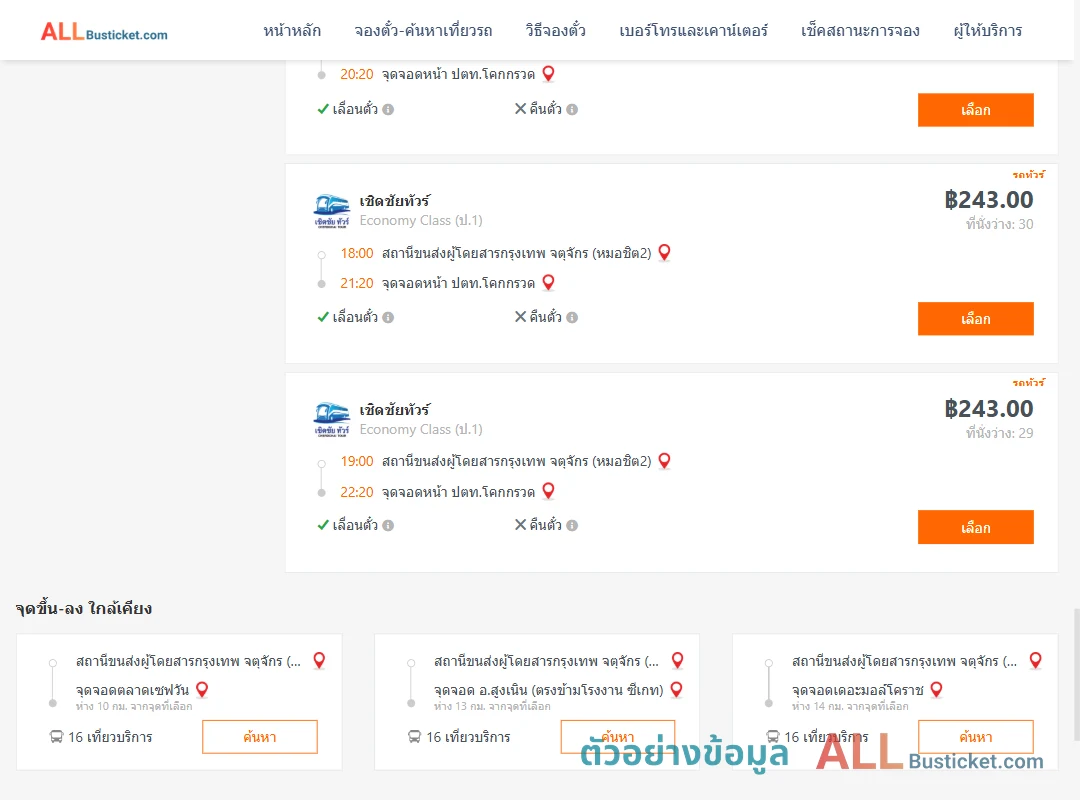This screenshot has width=1080, height=800.
Task: Open เช็คสถานะการจอง menu item
Action: (860, 31)
